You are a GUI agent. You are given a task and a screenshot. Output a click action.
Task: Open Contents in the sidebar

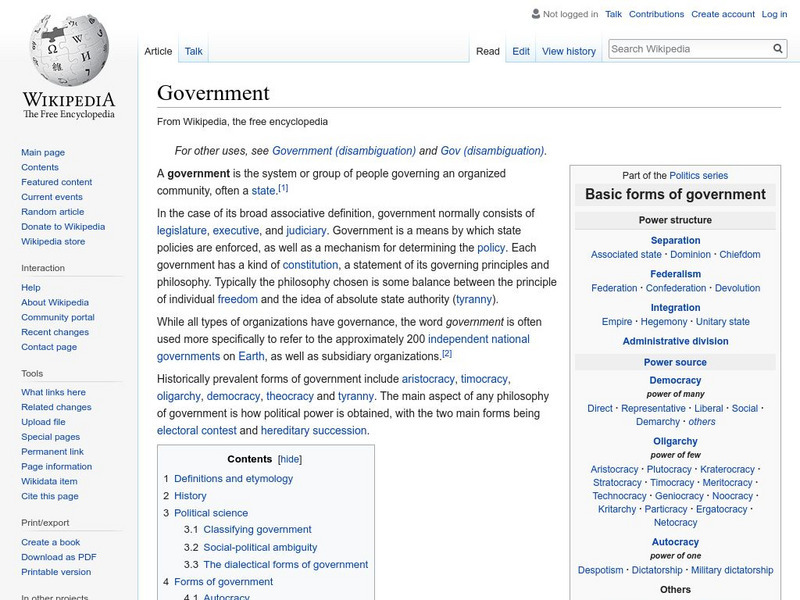[40, 167]
